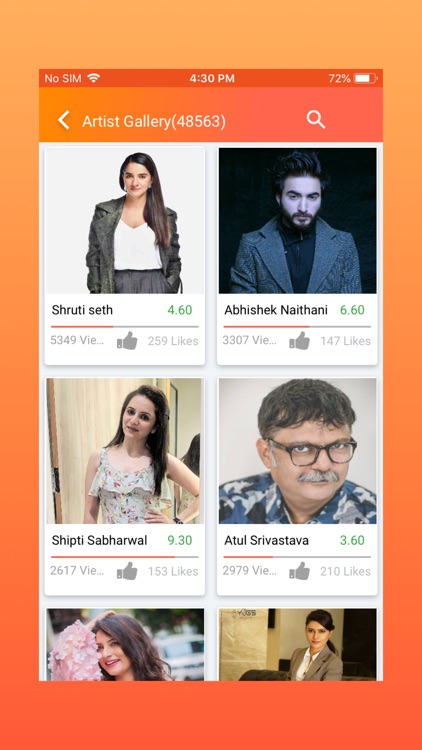Viewport: 422px width, 750px height.
Task: Open Abhishek Naithani's photo thumbnail
Action: tap(298, 221)
